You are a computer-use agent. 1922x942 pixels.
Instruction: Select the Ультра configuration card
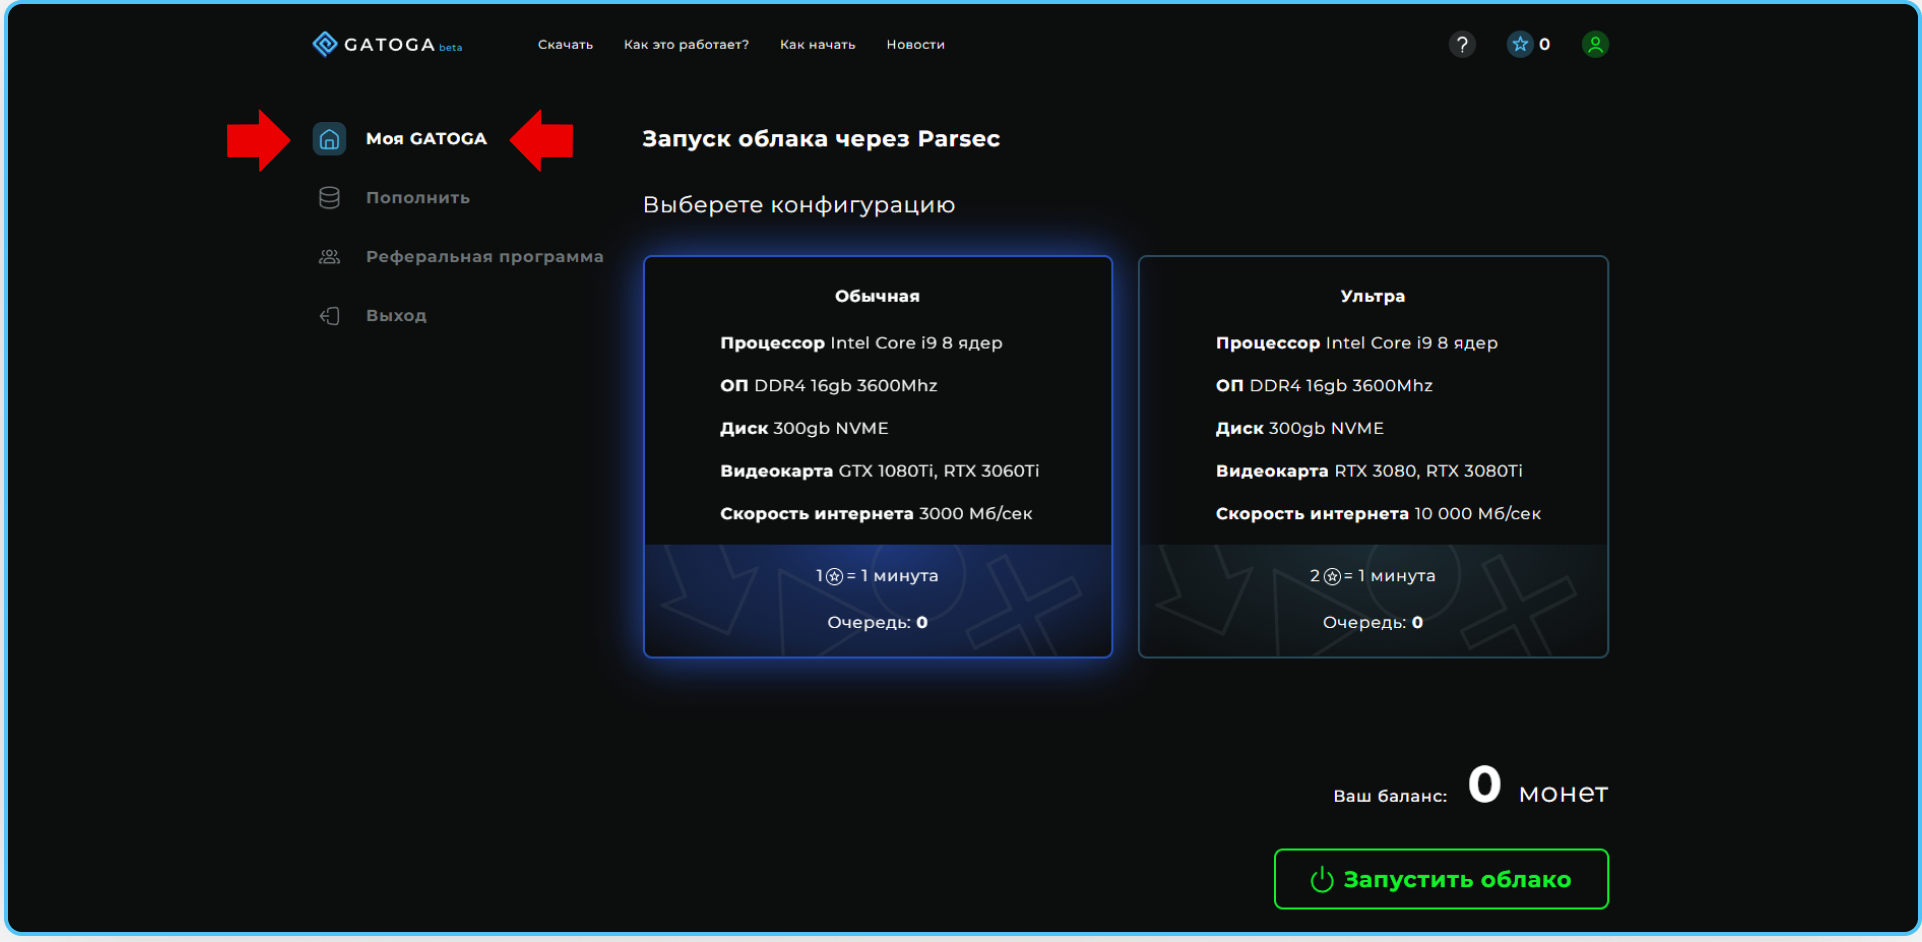tap(1373, 456)
